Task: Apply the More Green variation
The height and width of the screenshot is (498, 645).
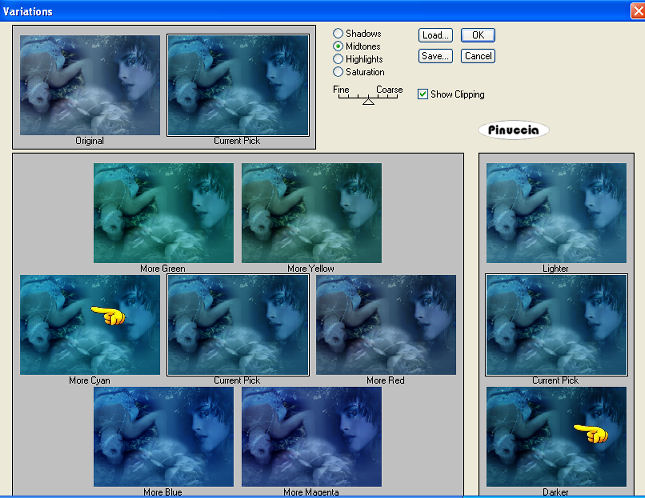Action: [164, 213]
